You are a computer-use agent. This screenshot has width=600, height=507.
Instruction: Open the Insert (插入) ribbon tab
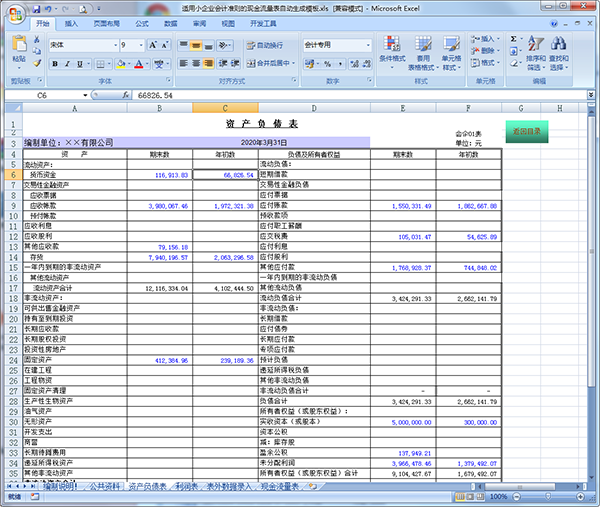tap(71, 24)
